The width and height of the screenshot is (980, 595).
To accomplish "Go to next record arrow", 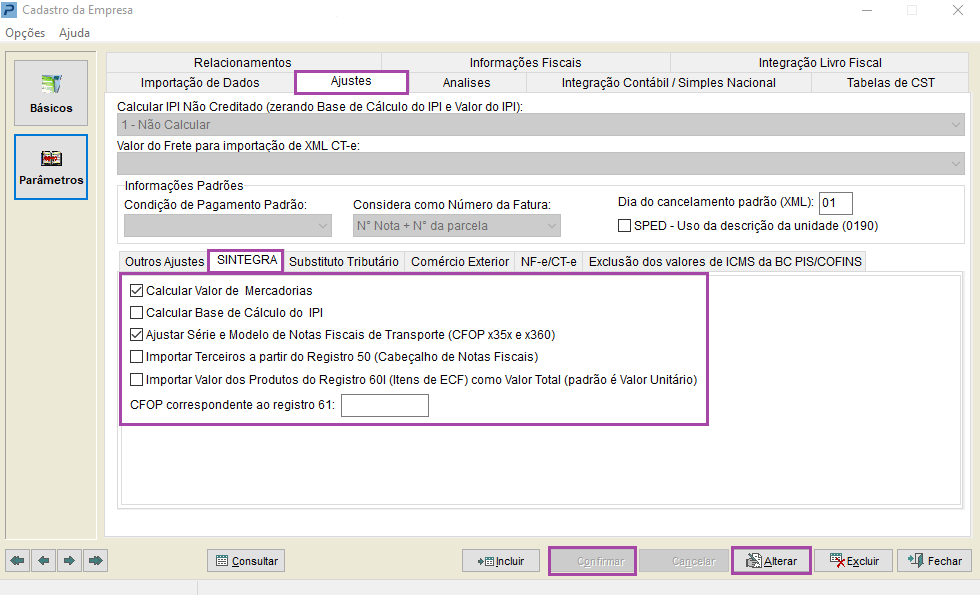I will 69,561.
